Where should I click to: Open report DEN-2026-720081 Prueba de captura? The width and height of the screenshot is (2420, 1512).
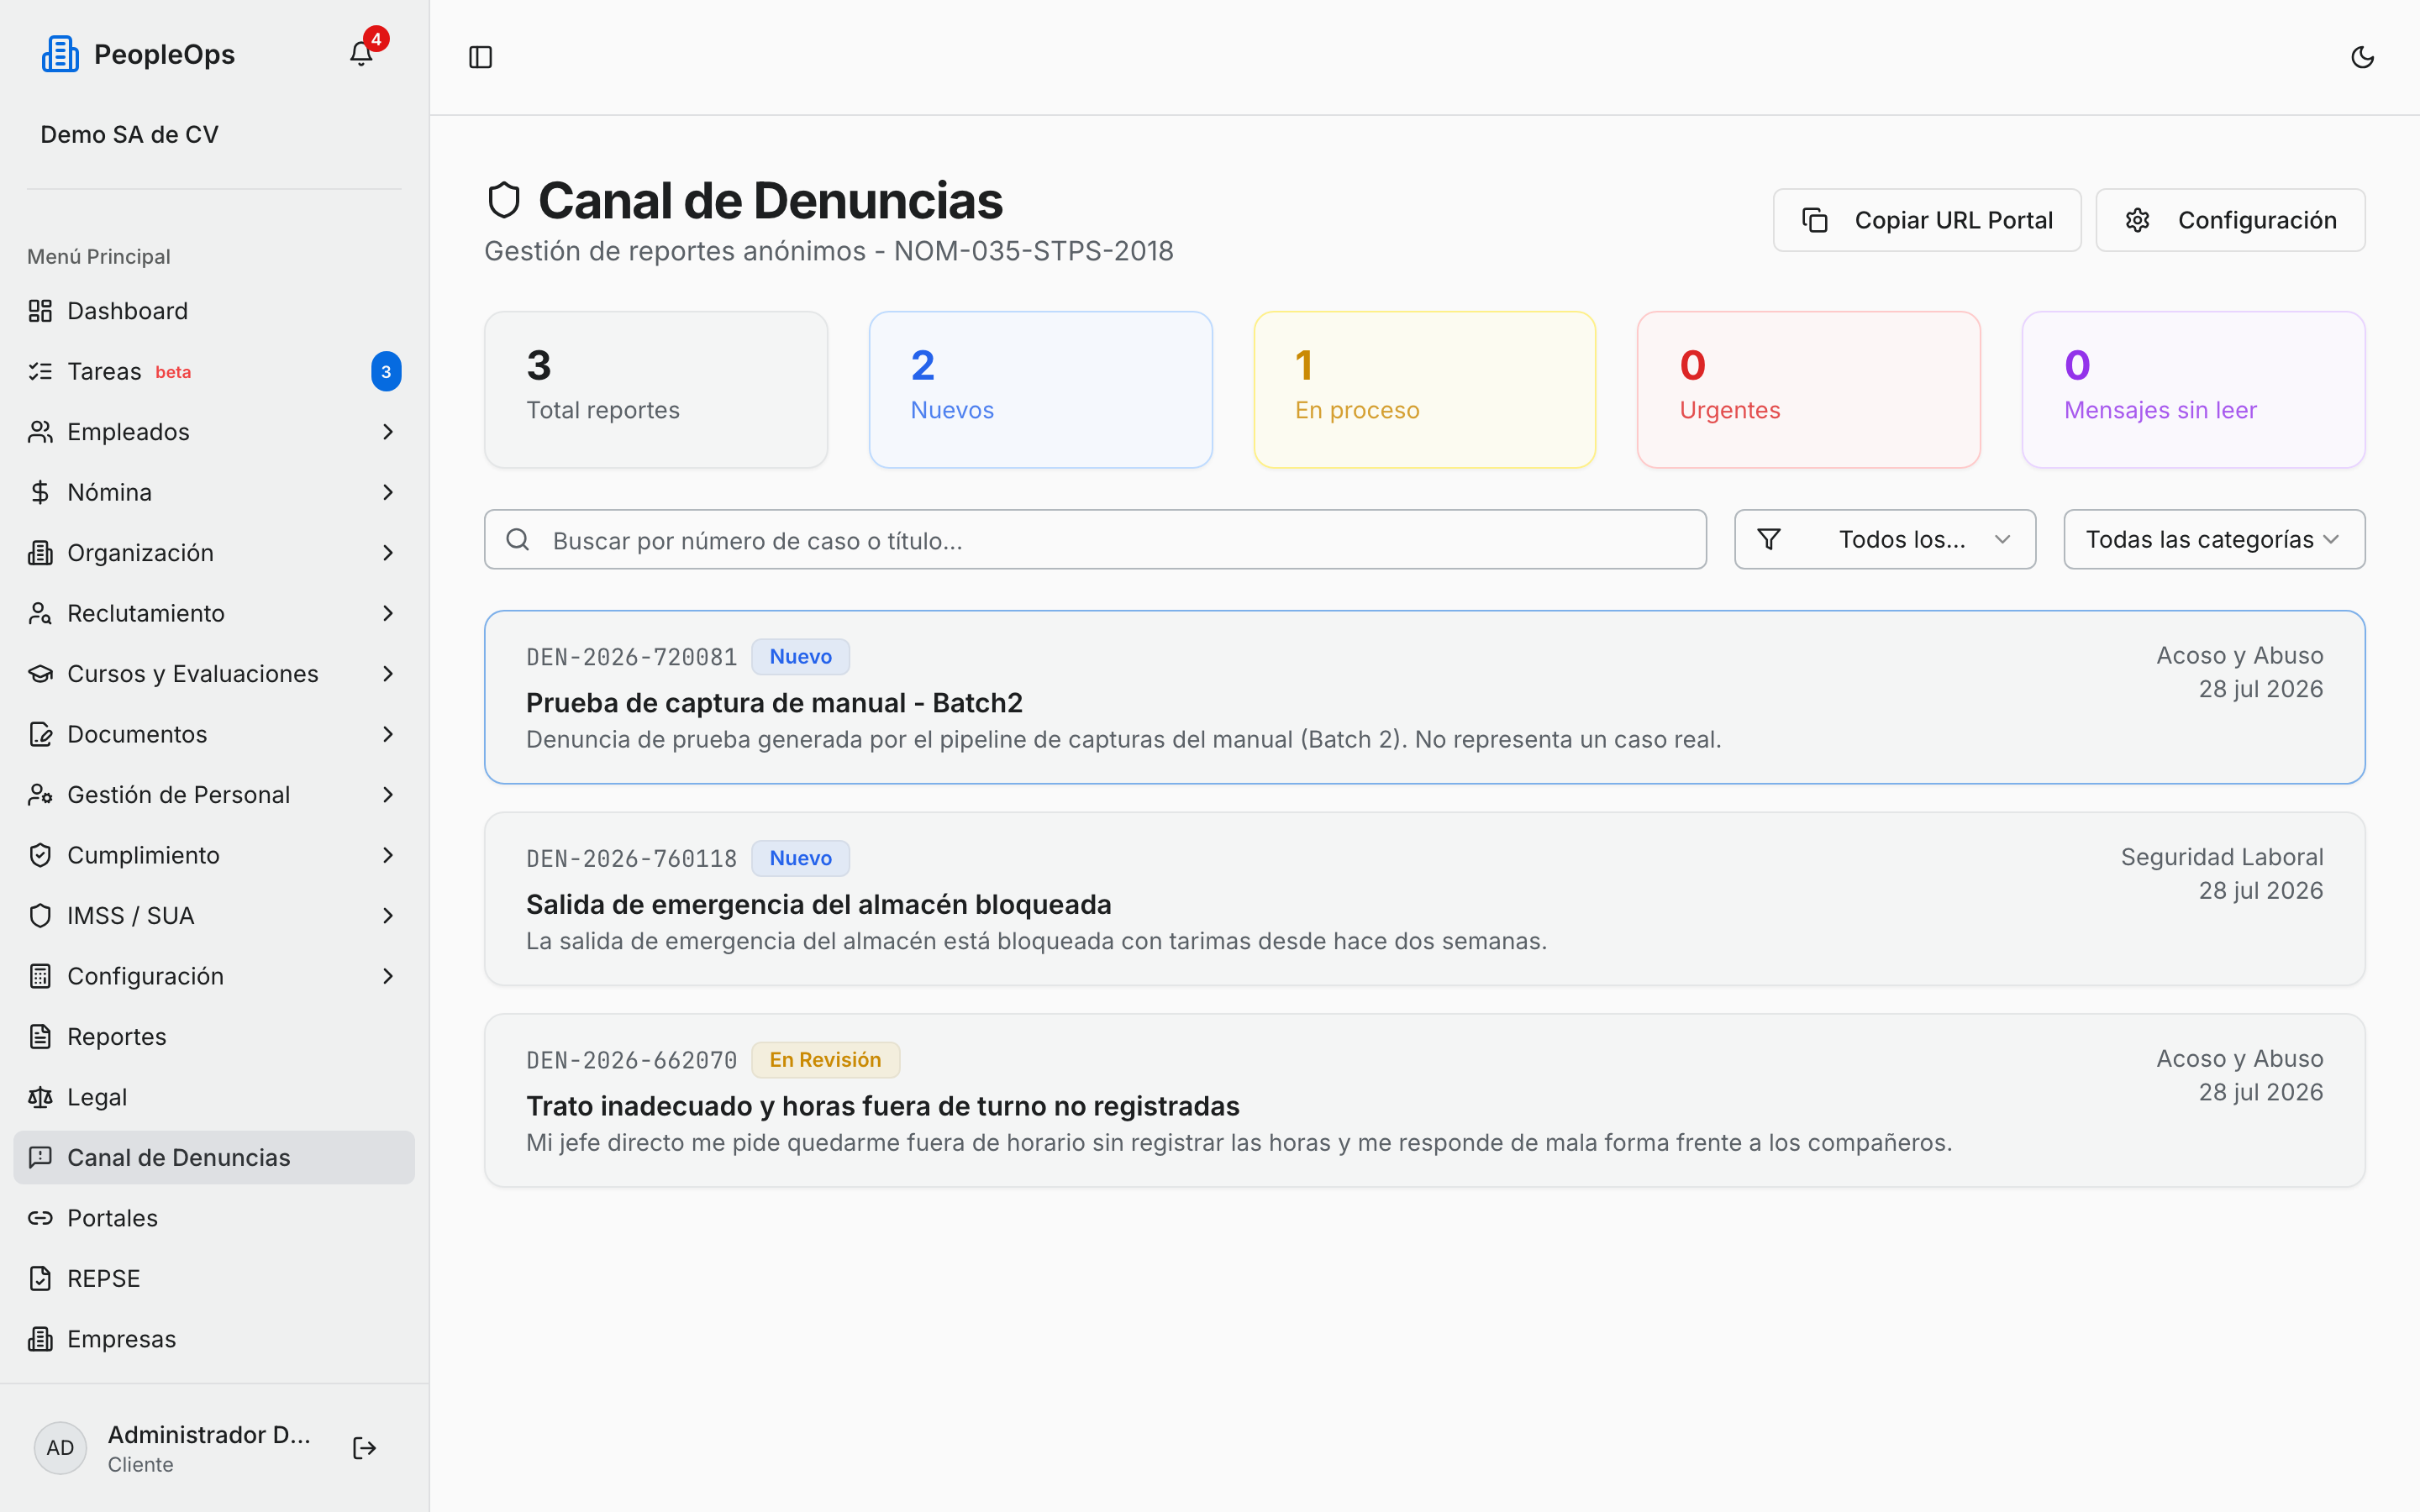[1424, 697]
